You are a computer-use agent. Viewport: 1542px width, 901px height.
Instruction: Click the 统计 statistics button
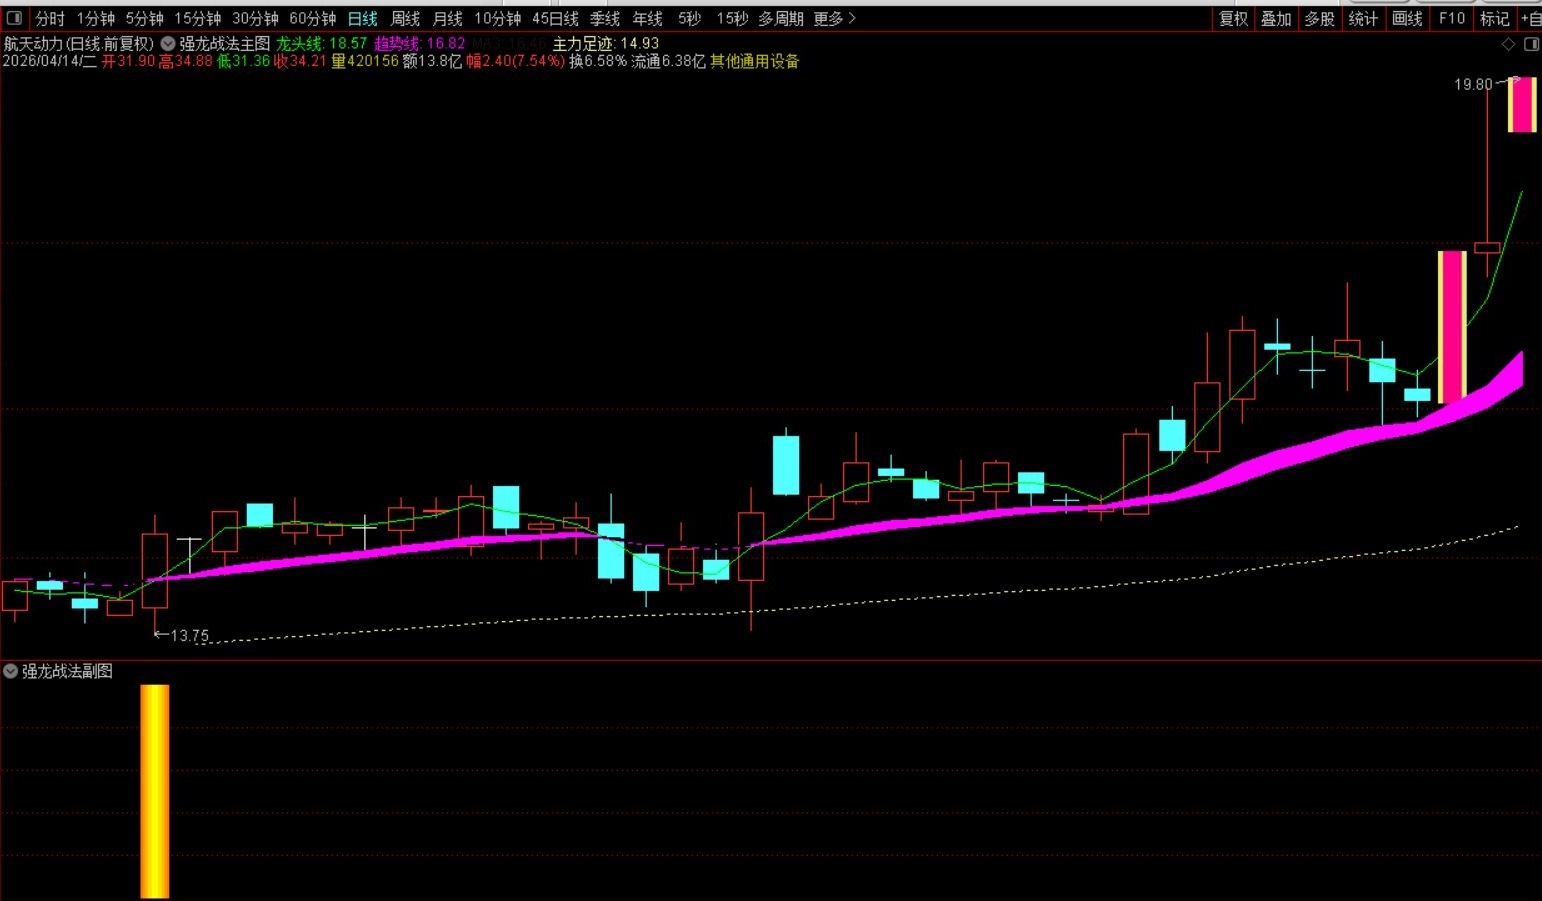coord(1363,18)
